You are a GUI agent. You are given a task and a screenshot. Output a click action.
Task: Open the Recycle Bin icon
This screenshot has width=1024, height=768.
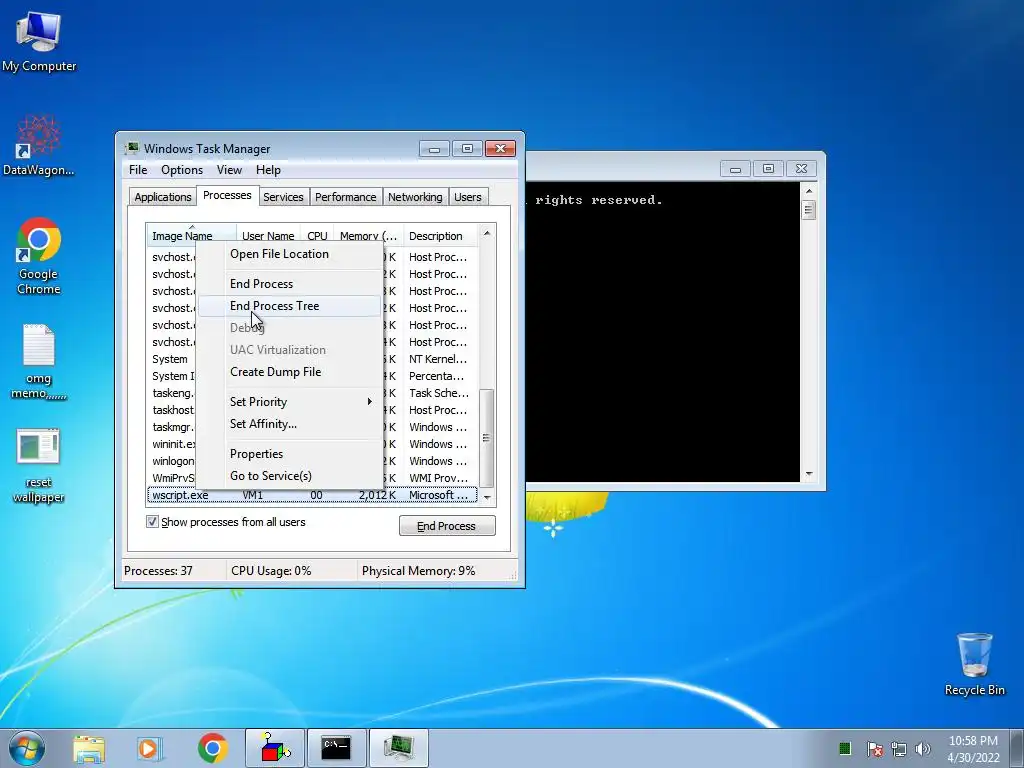pyautogui.click(x=974, y=664)
